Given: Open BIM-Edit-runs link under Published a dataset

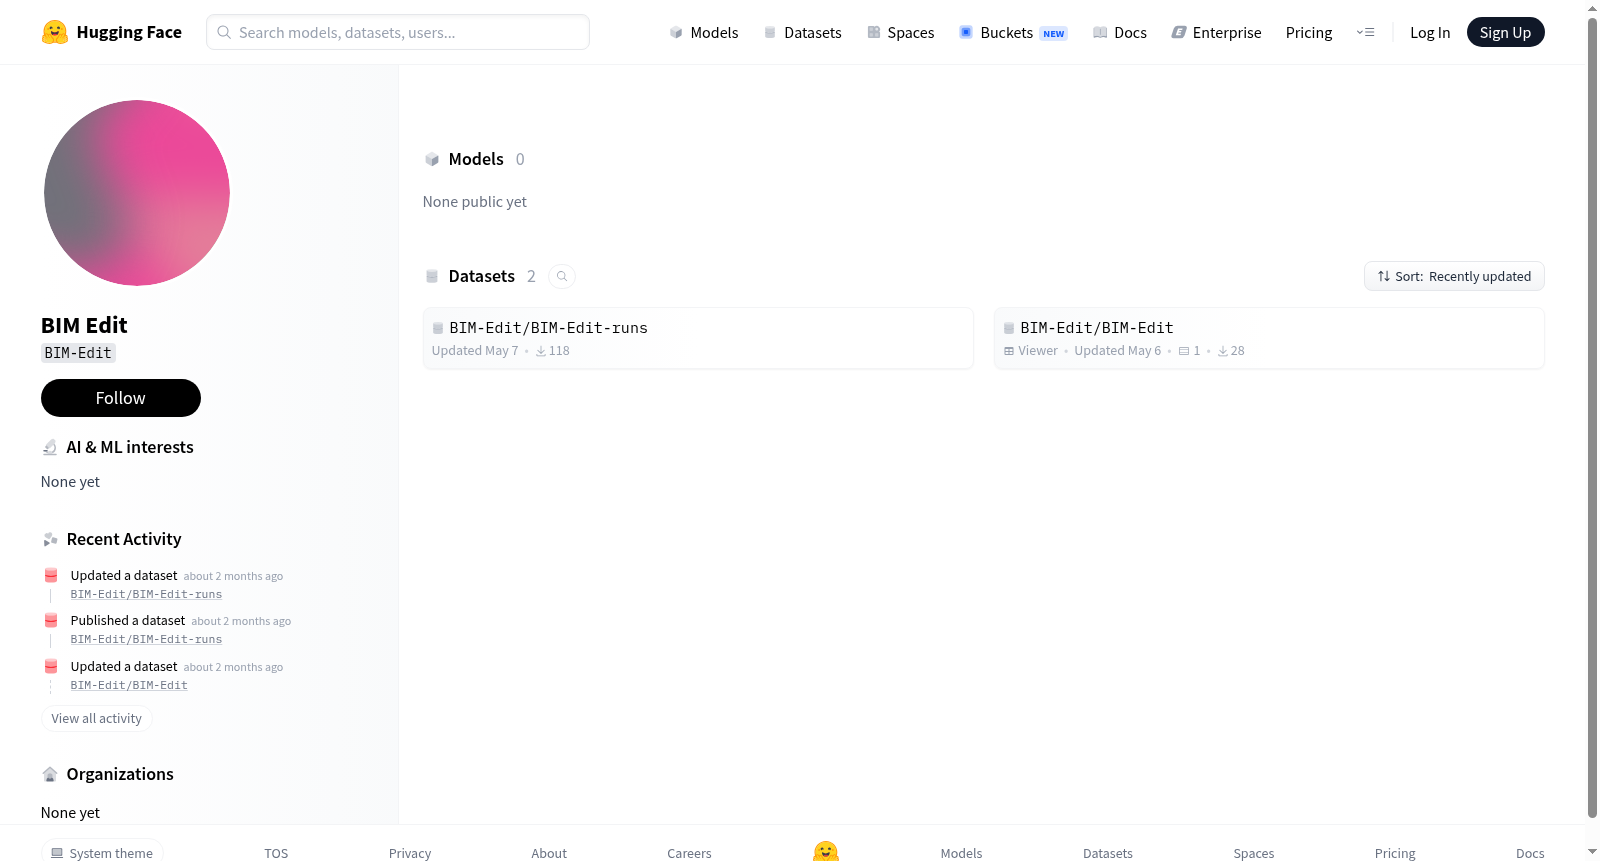Looking at the screenshot, I should (146, 640).
